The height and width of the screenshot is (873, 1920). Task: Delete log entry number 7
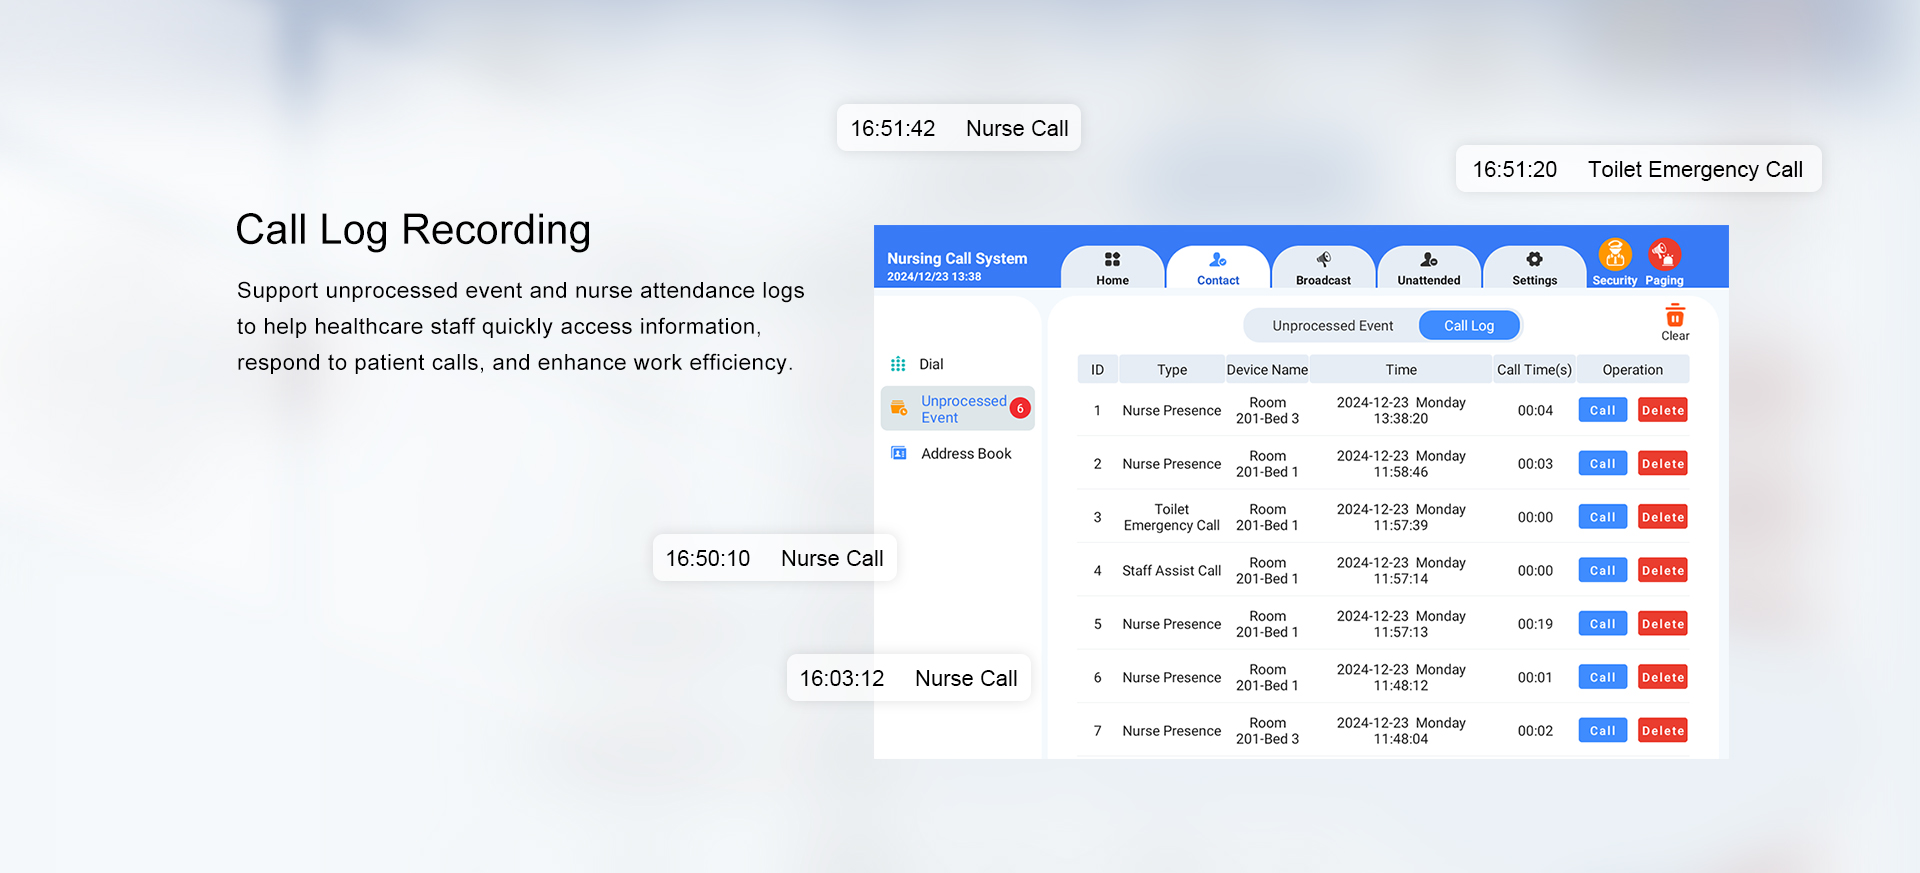click(1662, 731)
